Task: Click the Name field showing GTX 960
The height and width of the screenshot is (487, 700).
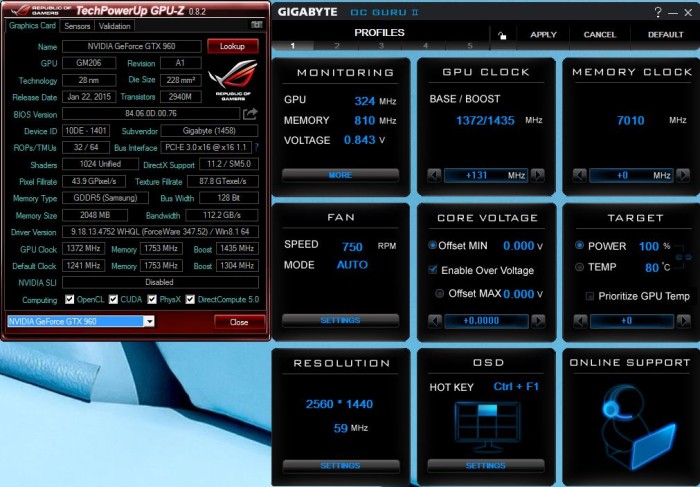Action: pyautogui.click(x=132, y=46)
